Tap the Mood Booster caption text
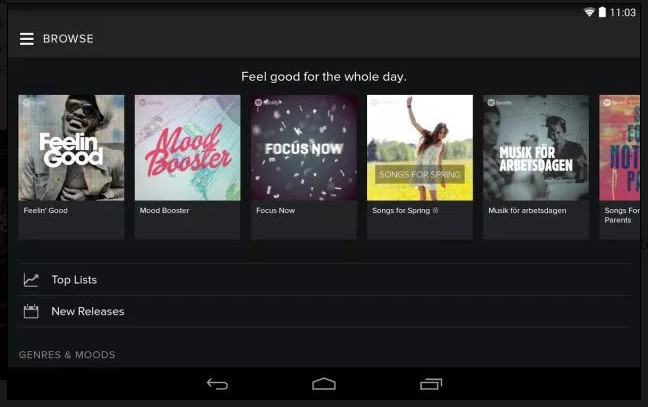 coord(164,210)
